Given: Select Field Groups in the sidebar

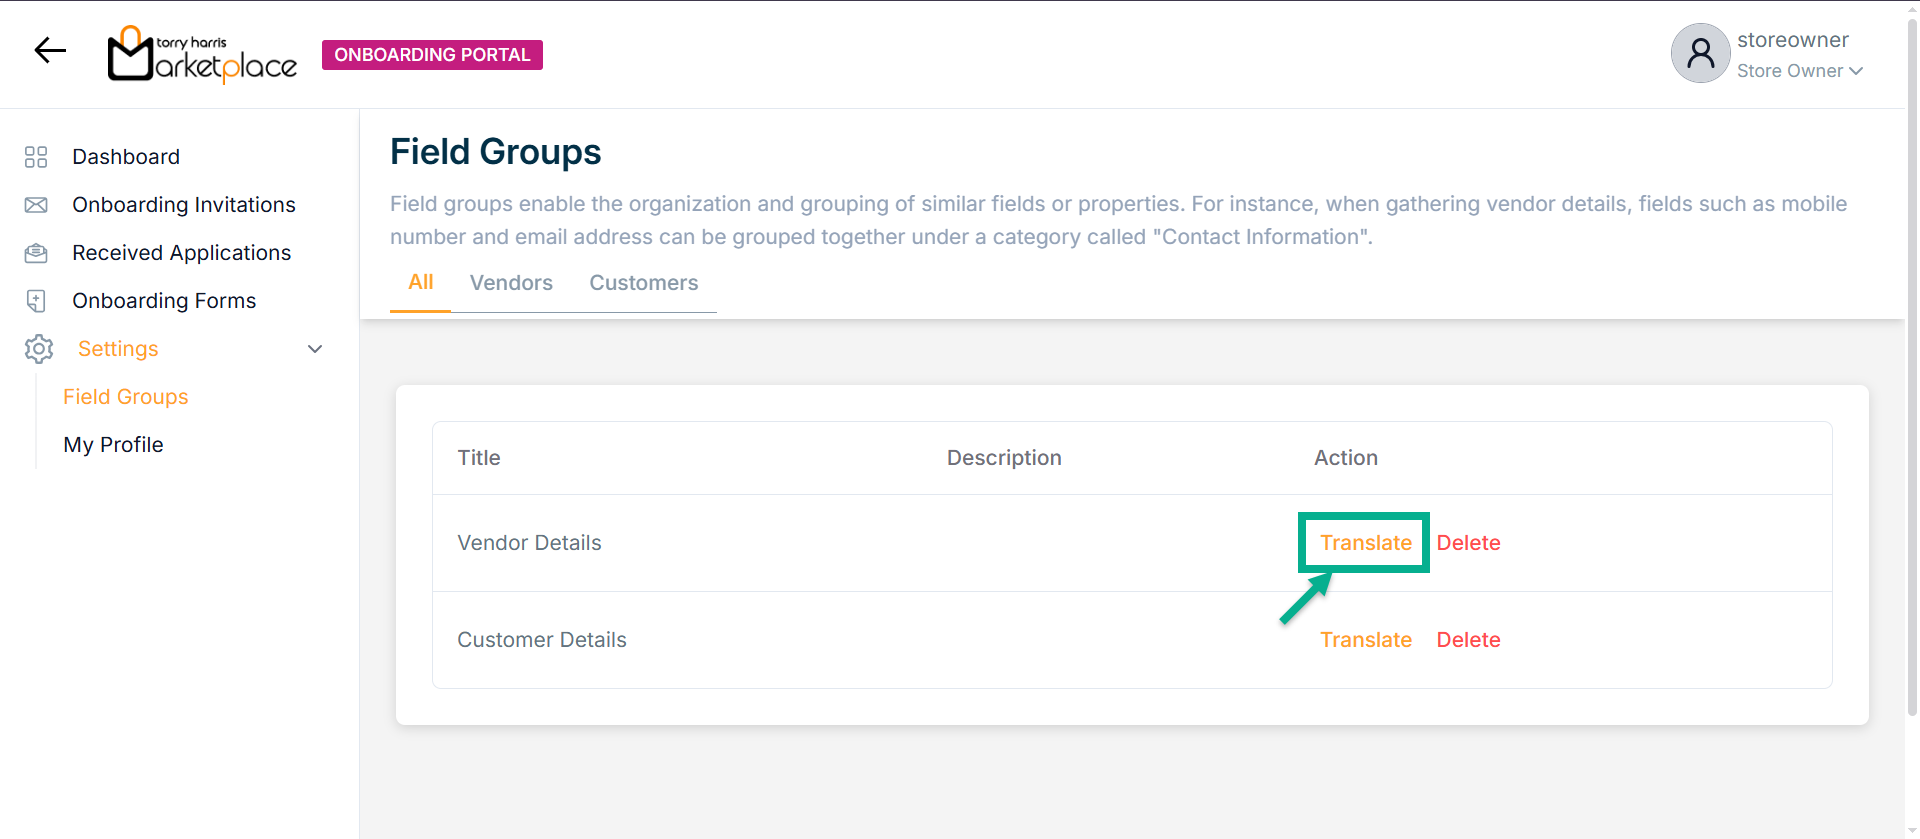Looking at the screenshot, I should coord(126,397).
